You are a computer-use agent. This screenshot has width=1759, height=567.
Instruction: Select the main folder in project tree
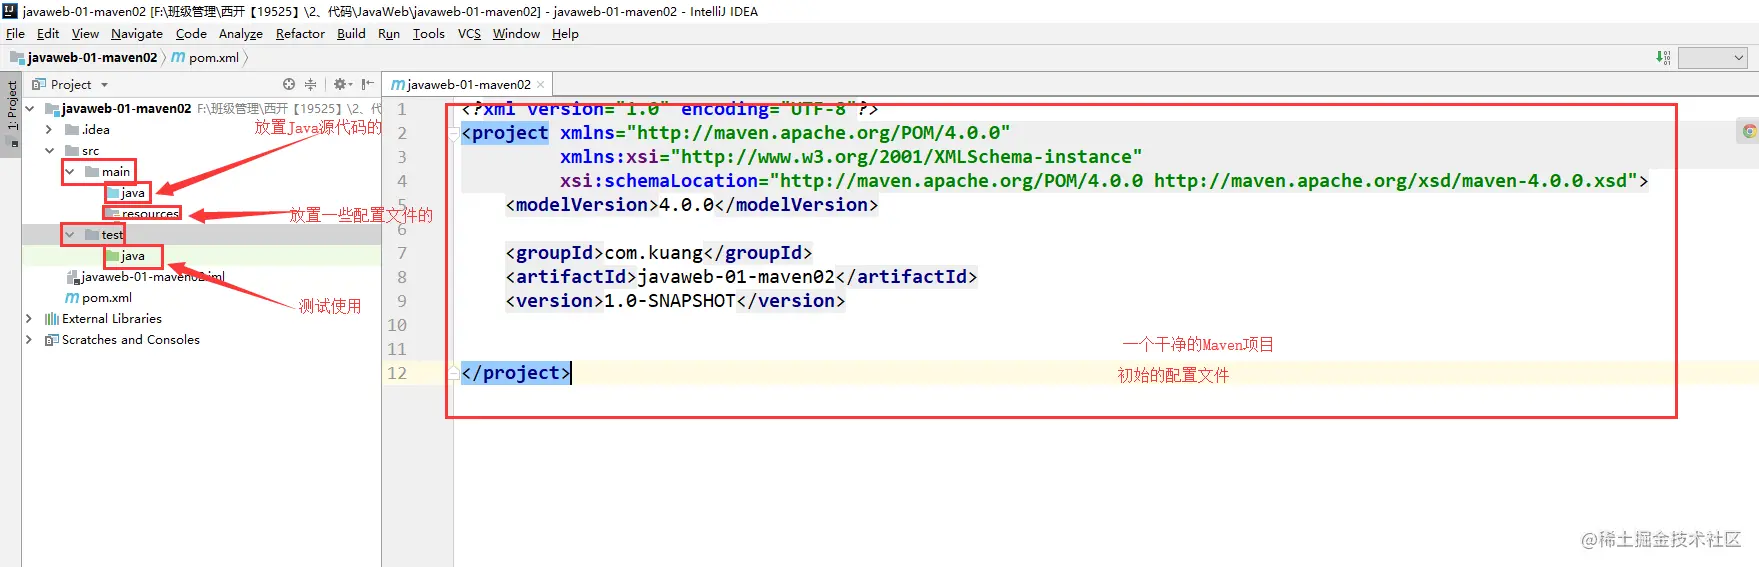[108, 172]
